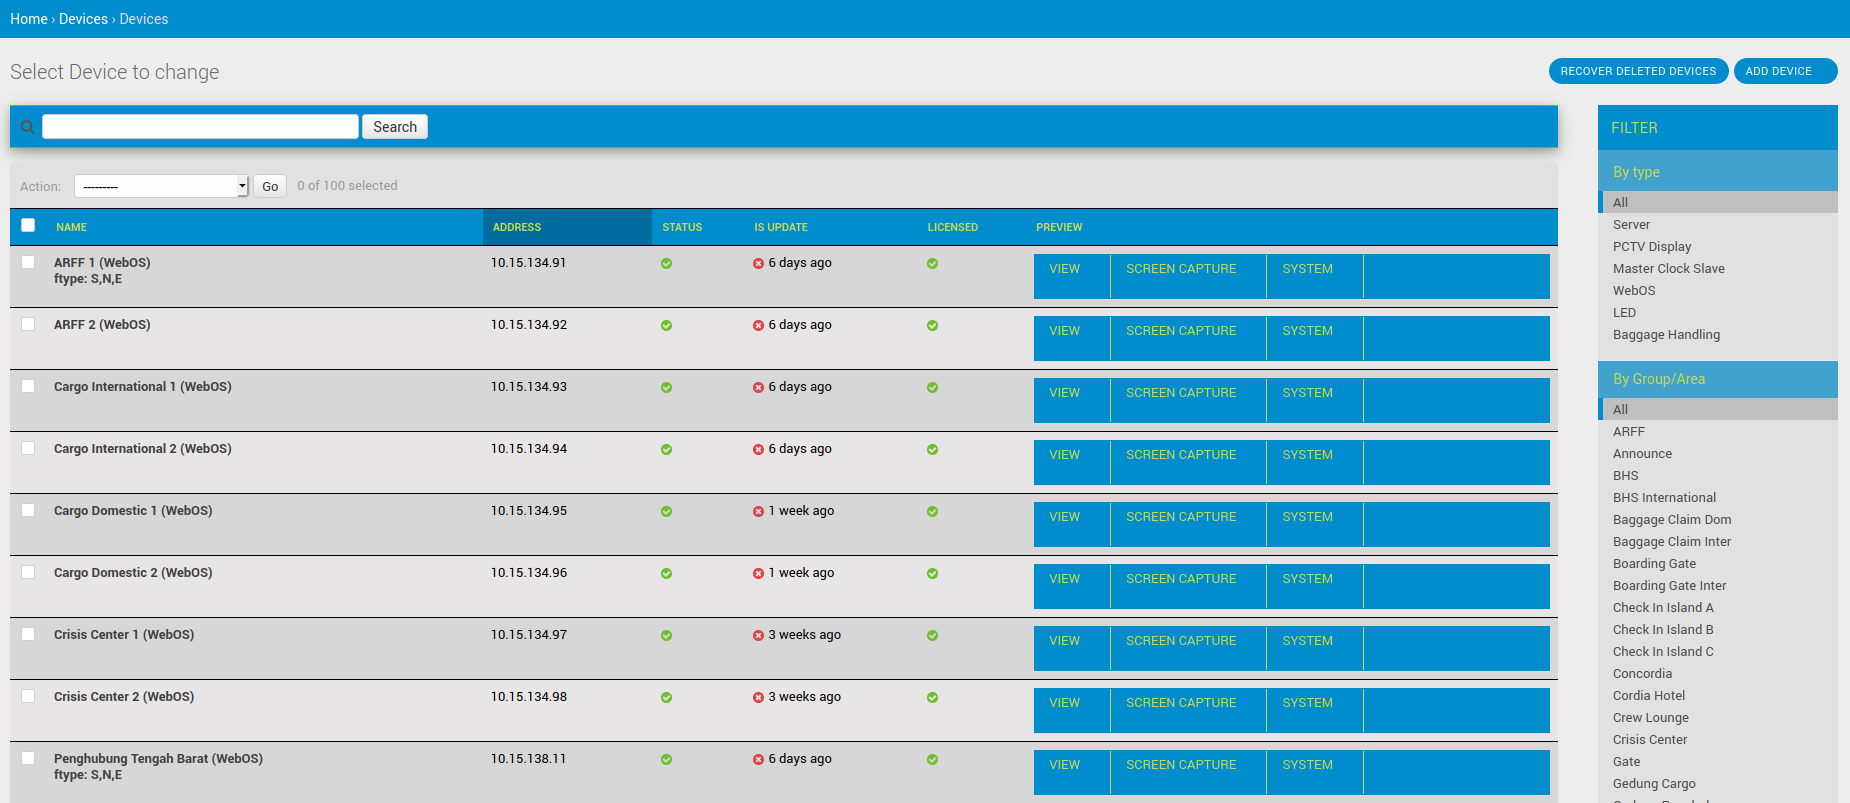Filter device type by WebOS
Viewport: 1850px width, 803px height.
(1634, 291)
